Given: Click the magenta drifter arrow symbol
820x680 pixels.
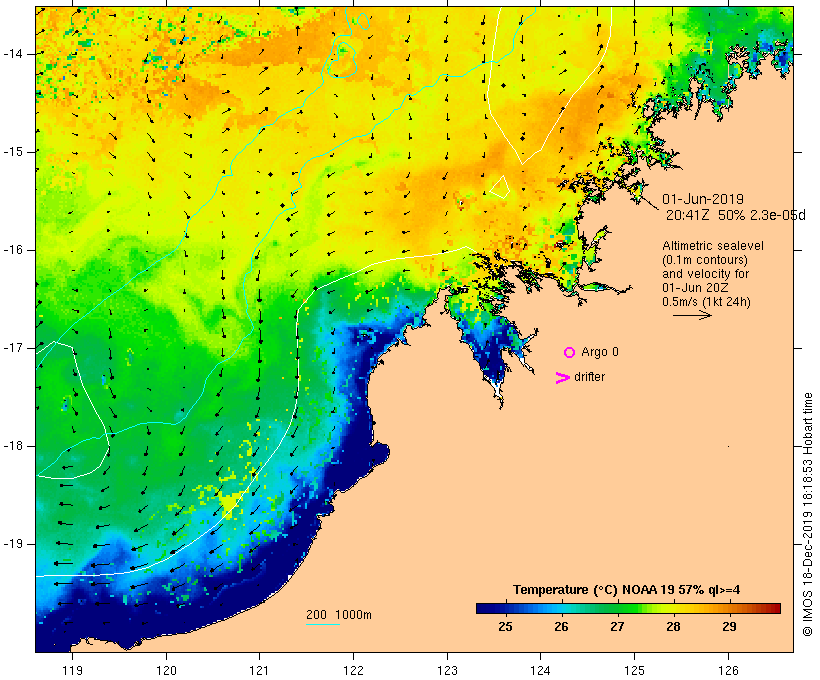Looking at the screenshot, I should click(562, 378).
